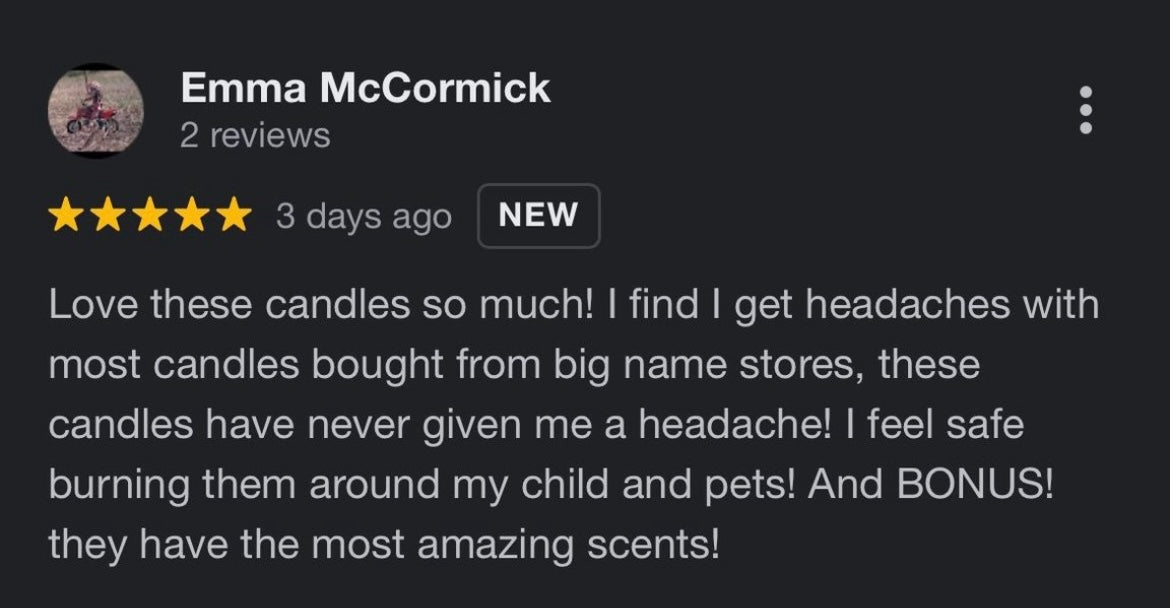
Task: Click the second yellow rating star
Action: pyautogui.click(x=108, y=216)
